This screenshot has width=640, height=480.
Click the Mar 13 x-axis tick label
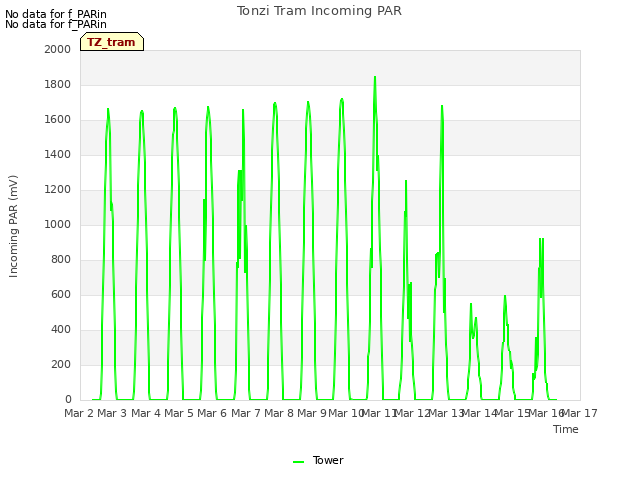446,413
